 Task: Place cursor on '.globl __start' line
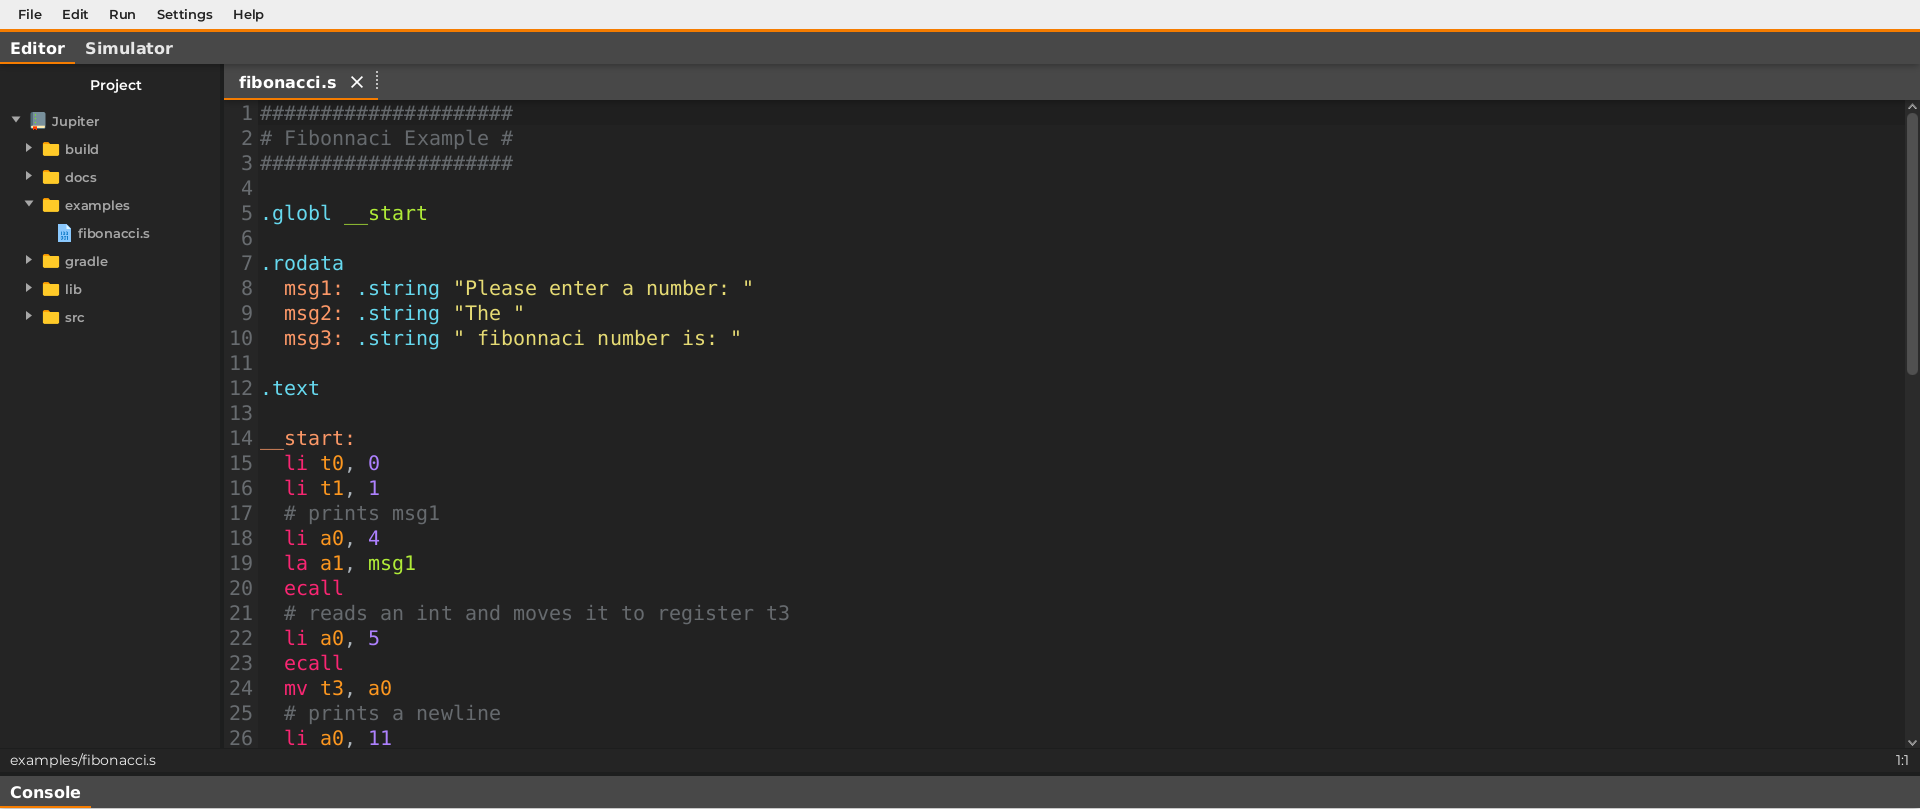344,213
